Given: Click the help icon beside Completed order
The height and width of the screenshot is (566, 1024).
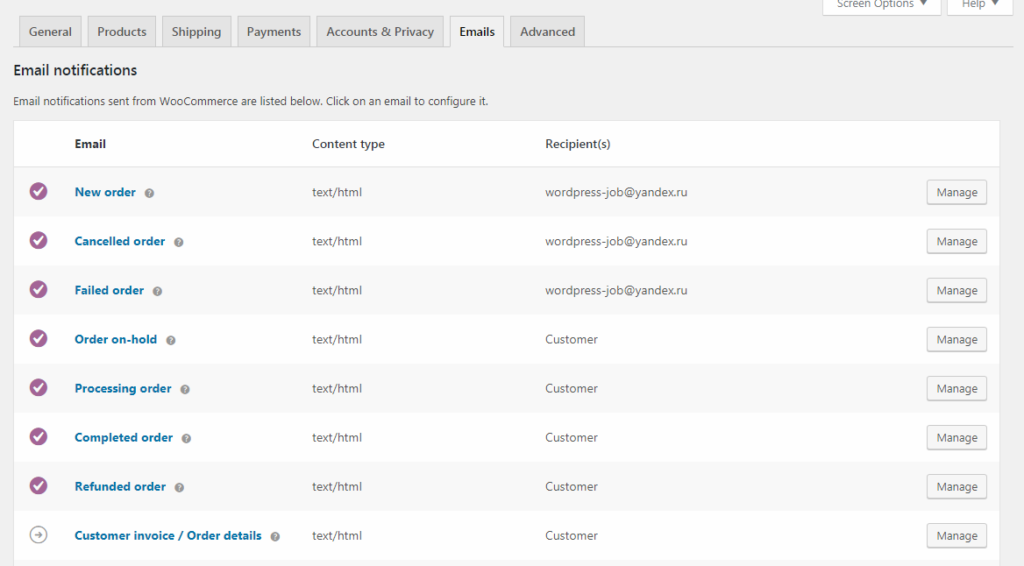Looking at the screenshot, I should pyautogui.click(x=186, y=438).
